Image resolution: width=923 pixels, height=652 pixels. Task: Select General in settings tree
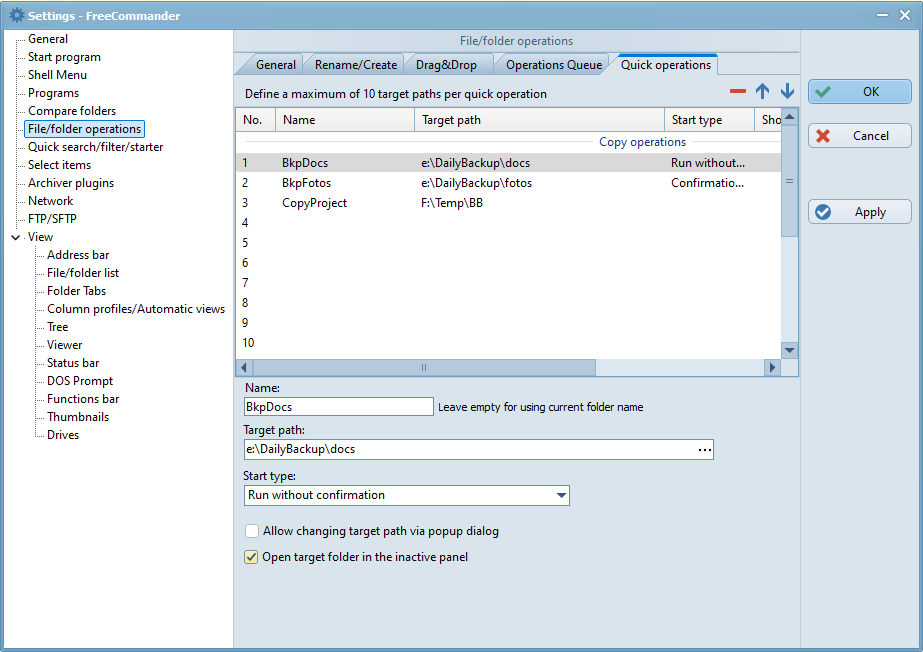[x=48, y=39]
